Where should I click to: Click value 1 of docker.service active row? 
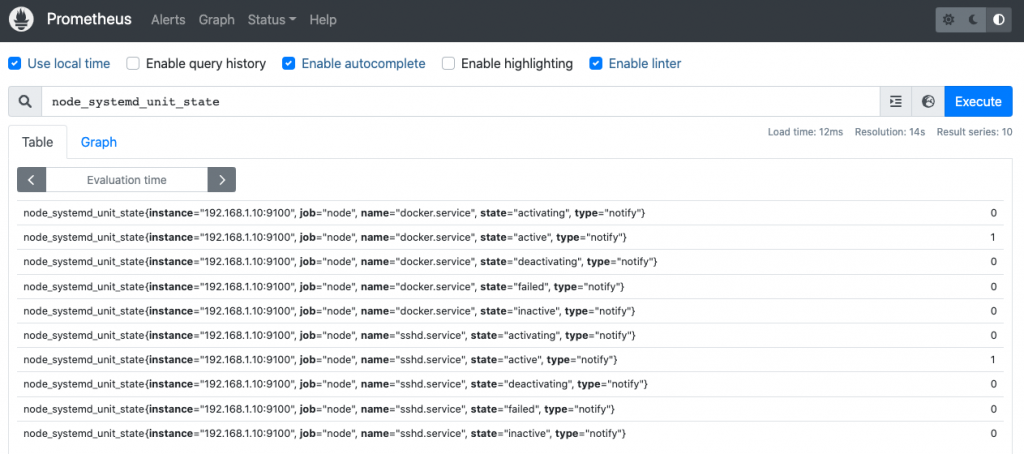pos(993,237)
